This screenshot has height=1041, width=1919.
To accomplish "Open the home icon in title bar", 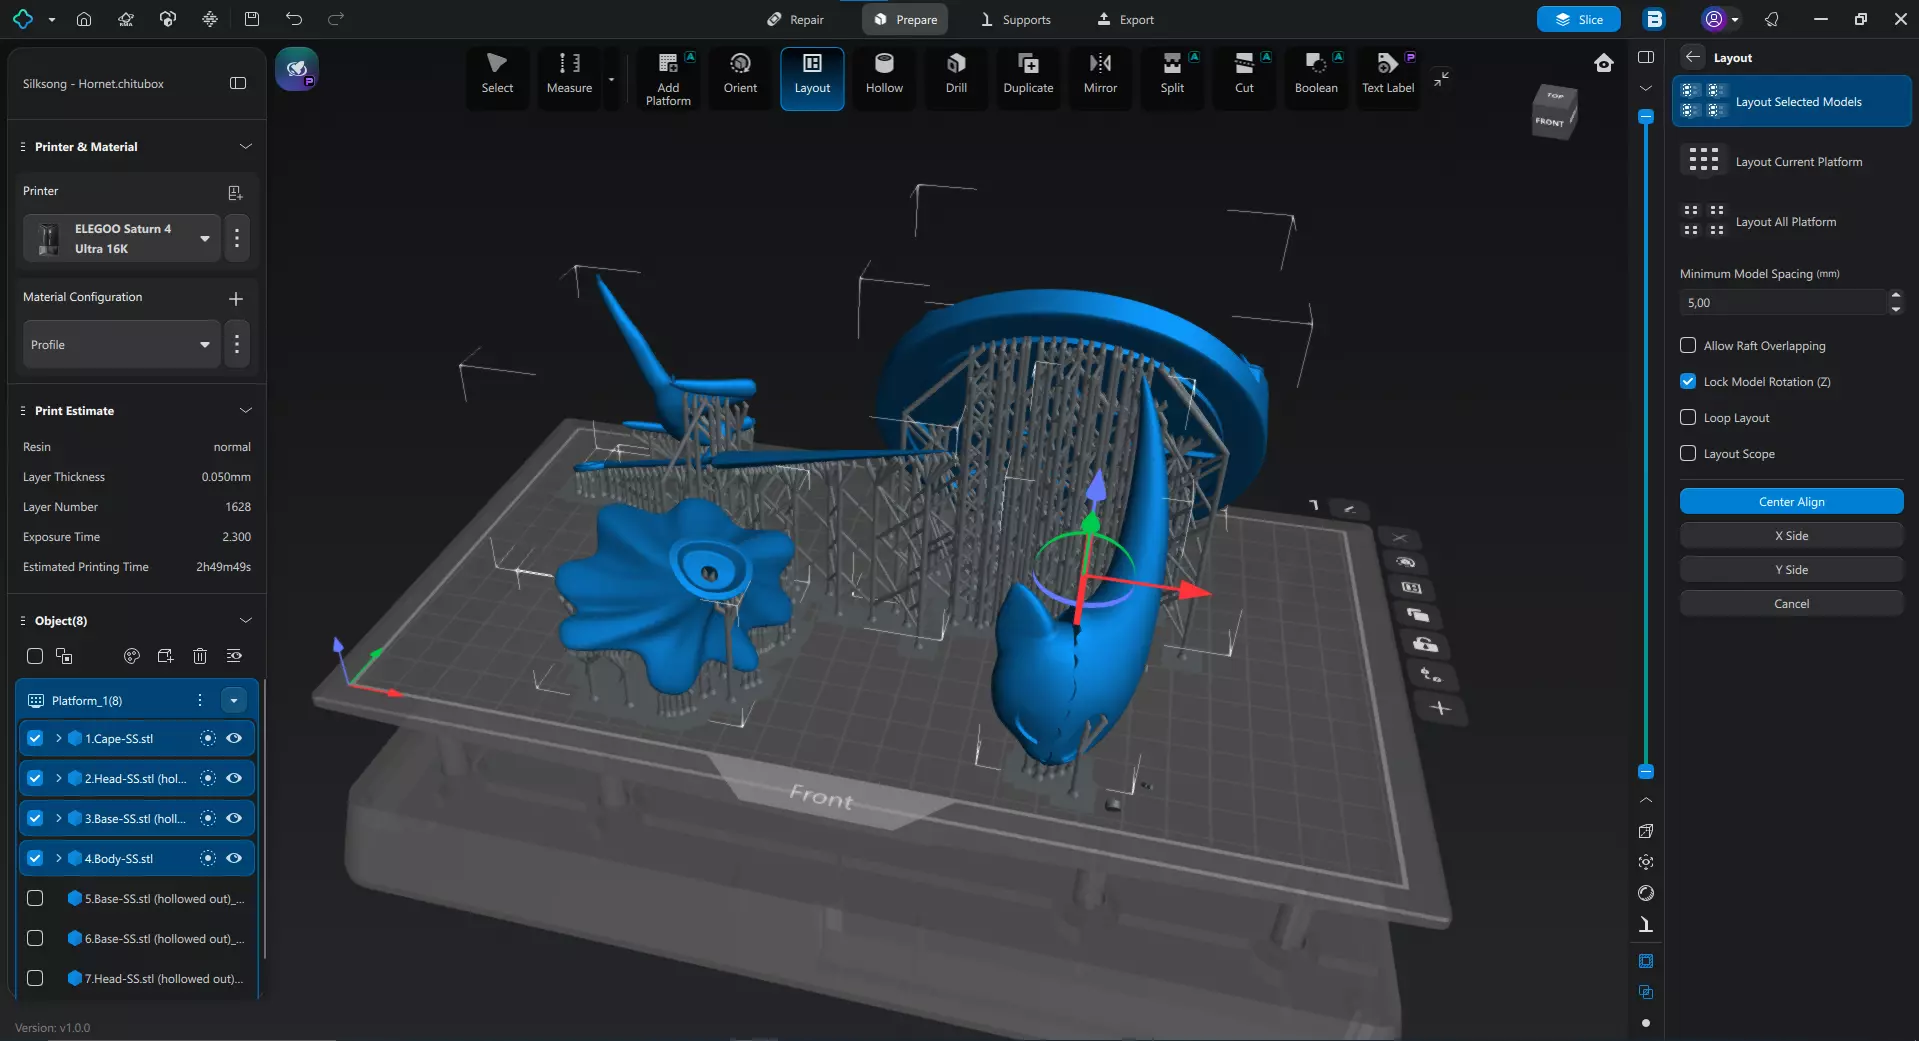I will (x=84, y=19).
